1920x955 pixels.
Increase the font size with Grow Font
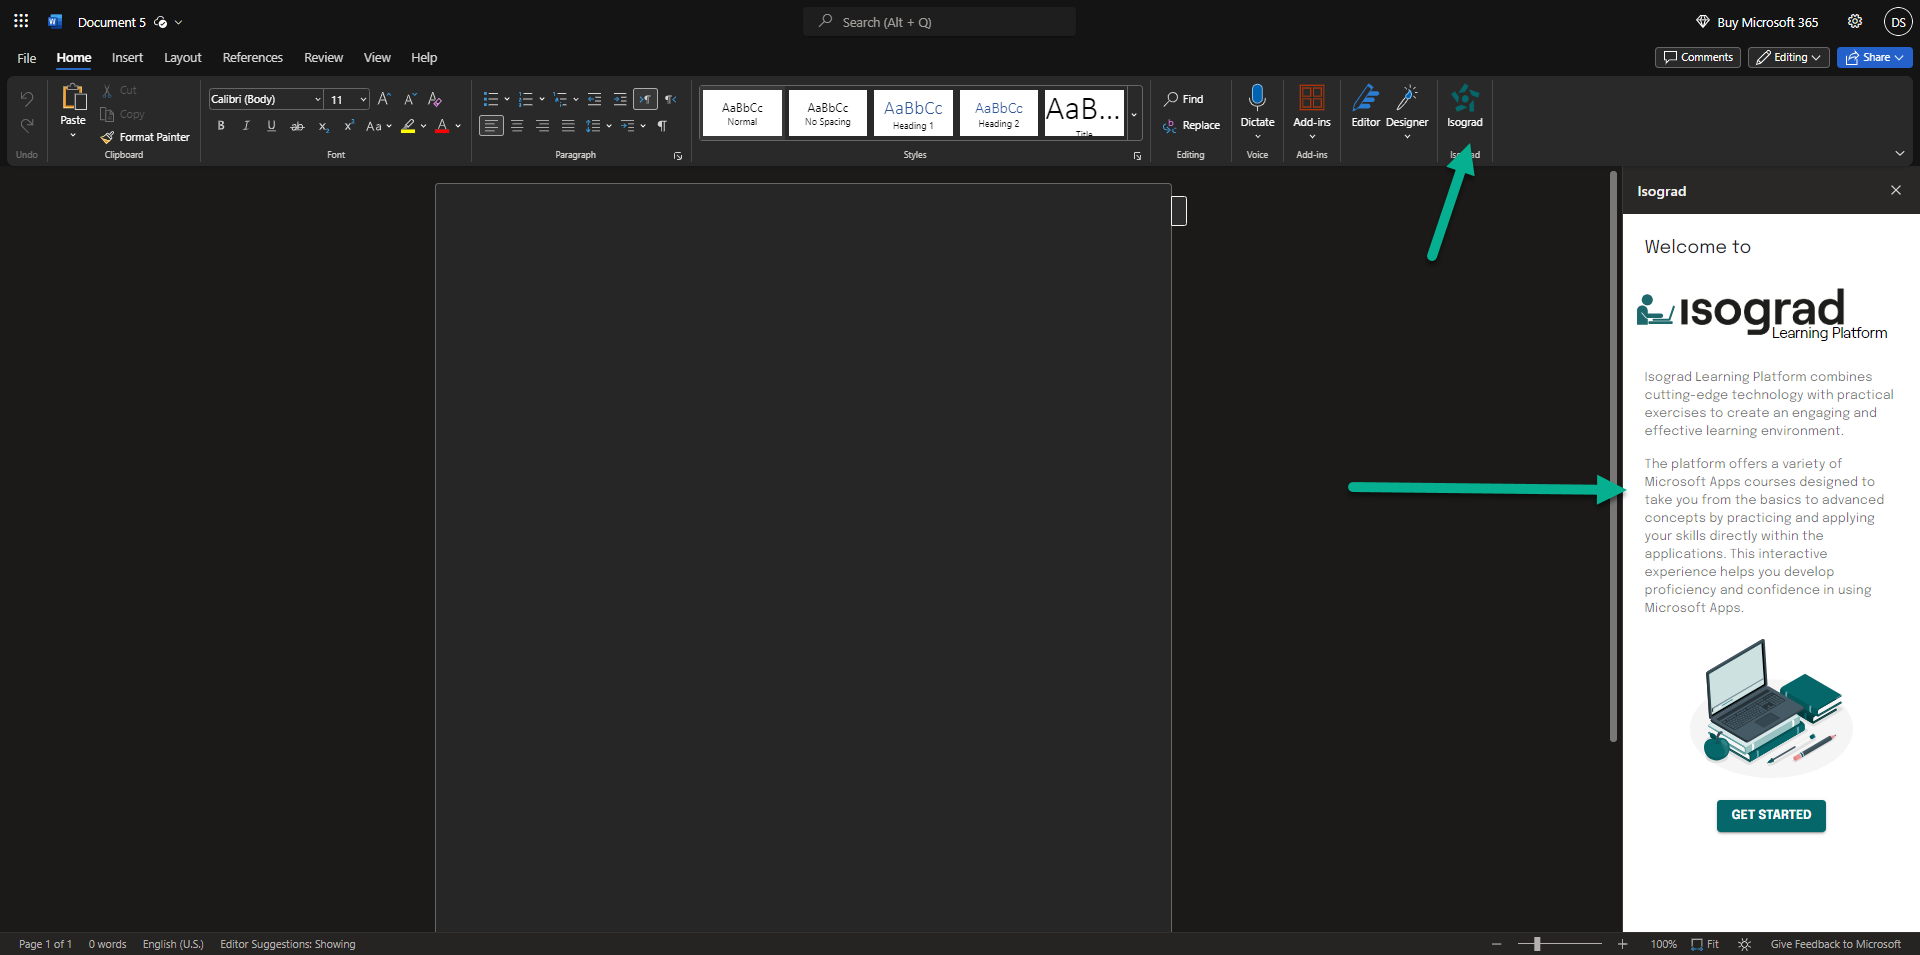point(384,99)
